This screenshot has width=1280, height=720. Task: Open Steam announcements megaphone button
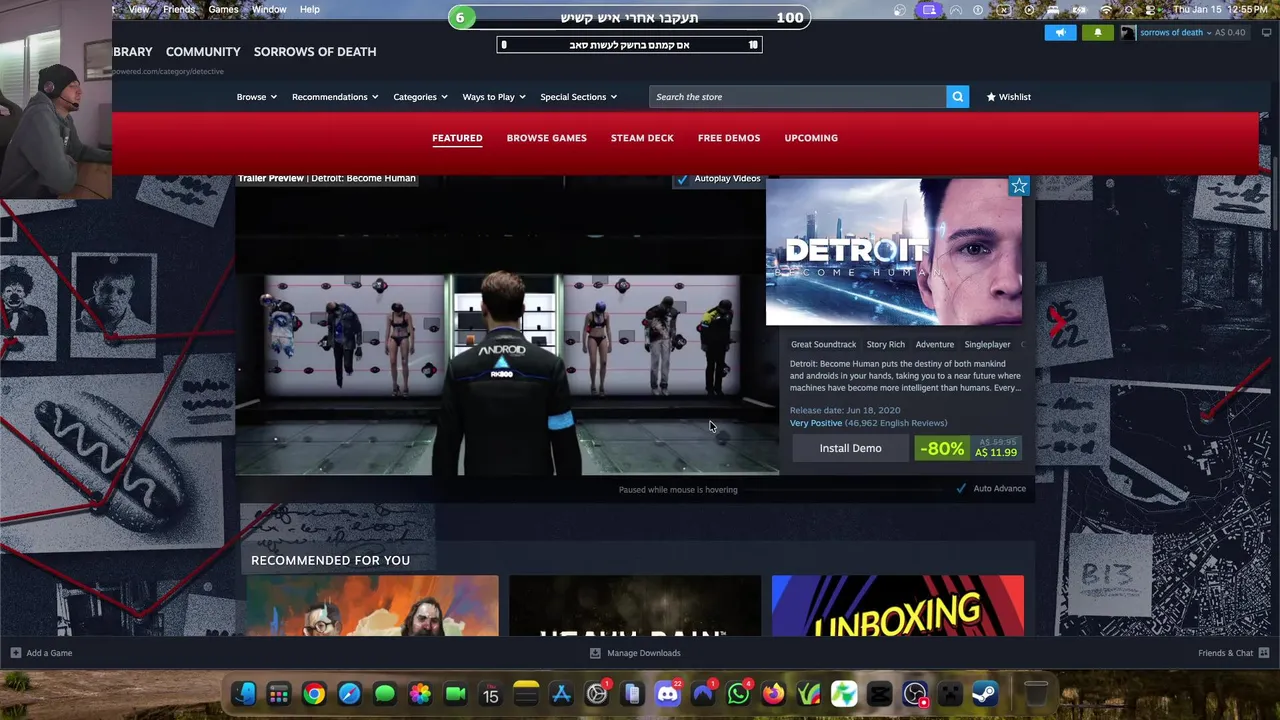click(1060, 32)
